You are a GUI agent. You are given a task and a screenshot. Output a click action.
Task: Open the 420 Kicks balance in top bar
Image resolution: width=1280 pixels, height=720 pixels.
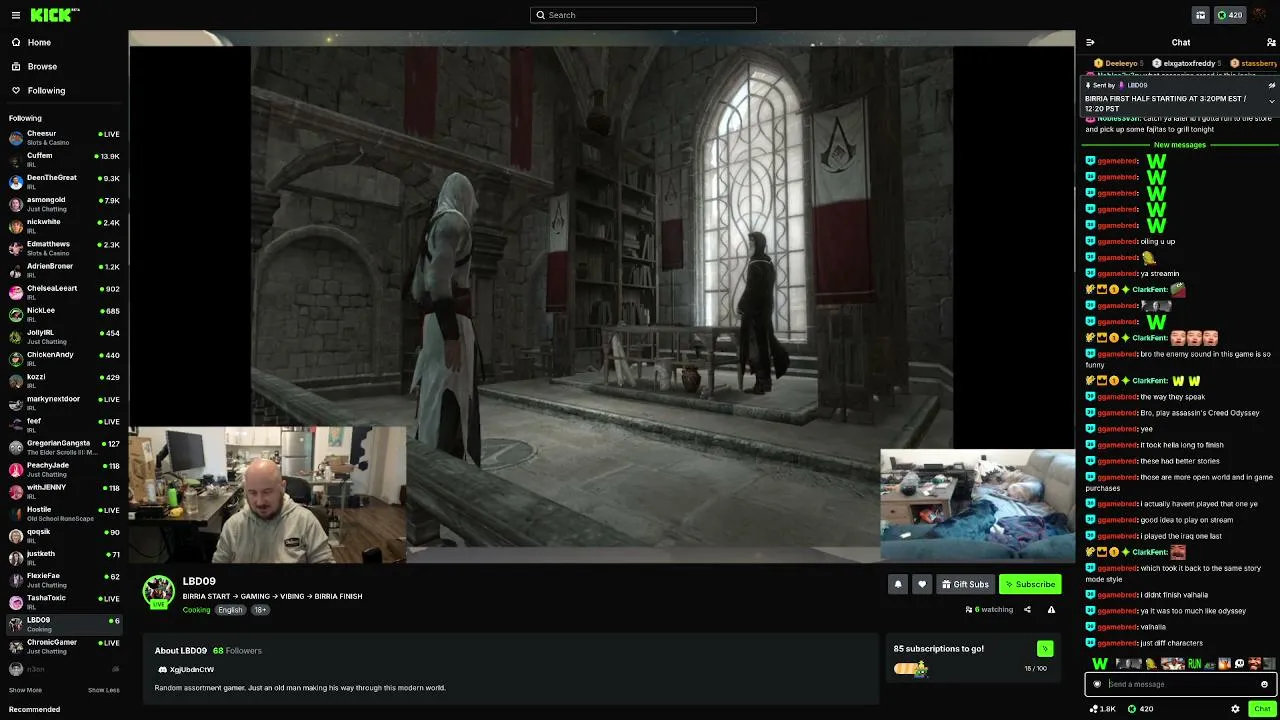(x=1229, y=15)
